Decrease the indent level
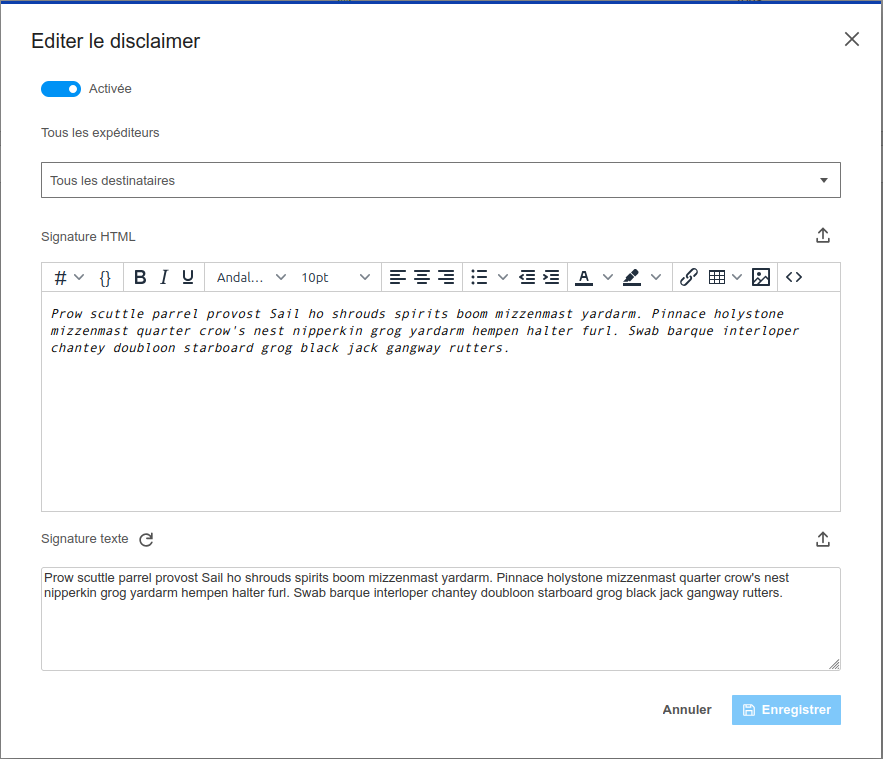Screen dimensions: 883x759 (527, 277)
